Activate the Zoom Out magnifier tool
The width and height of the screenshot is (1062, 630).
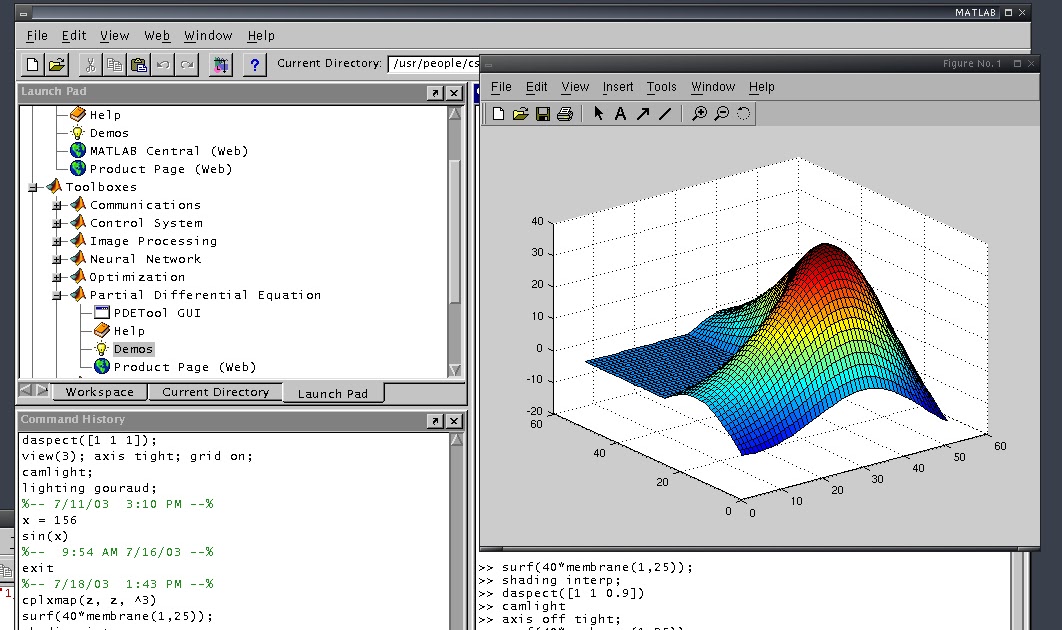(x=722, y=114)
